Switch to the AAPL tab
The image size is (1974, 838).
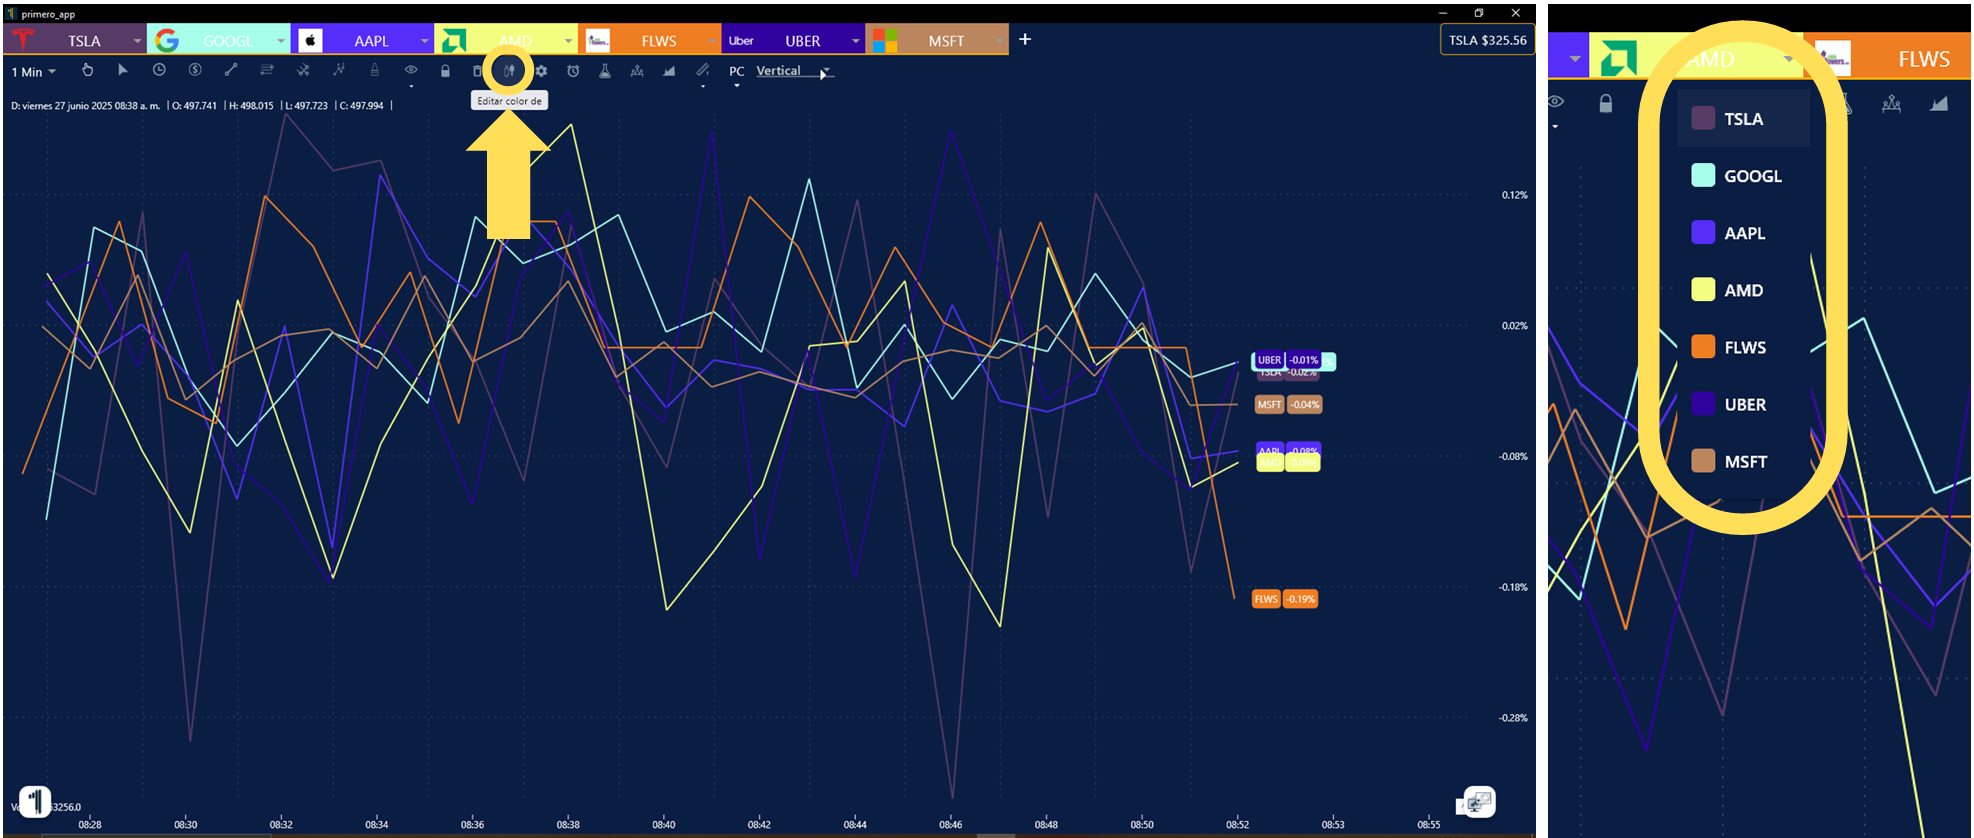pos(371,41)
